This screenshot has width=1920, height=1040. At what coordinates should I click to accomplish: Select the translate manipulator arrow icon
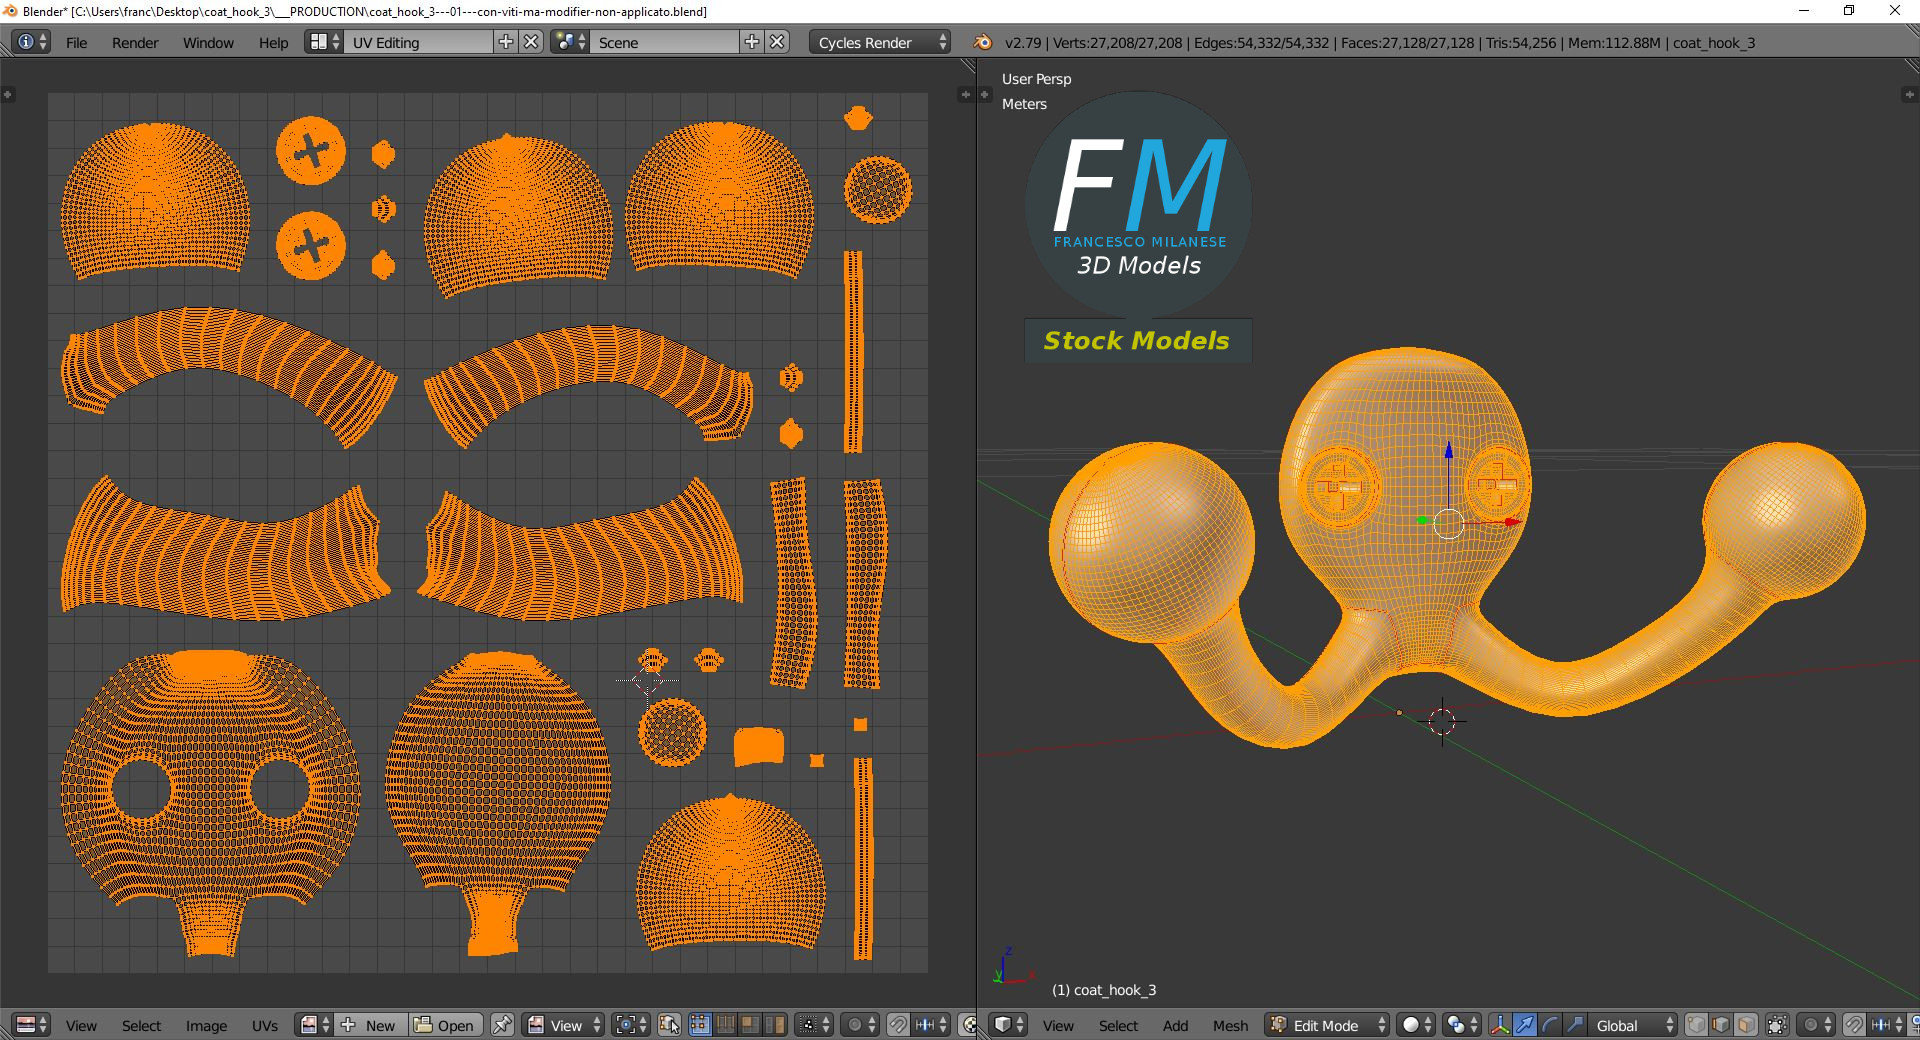1524,1025
